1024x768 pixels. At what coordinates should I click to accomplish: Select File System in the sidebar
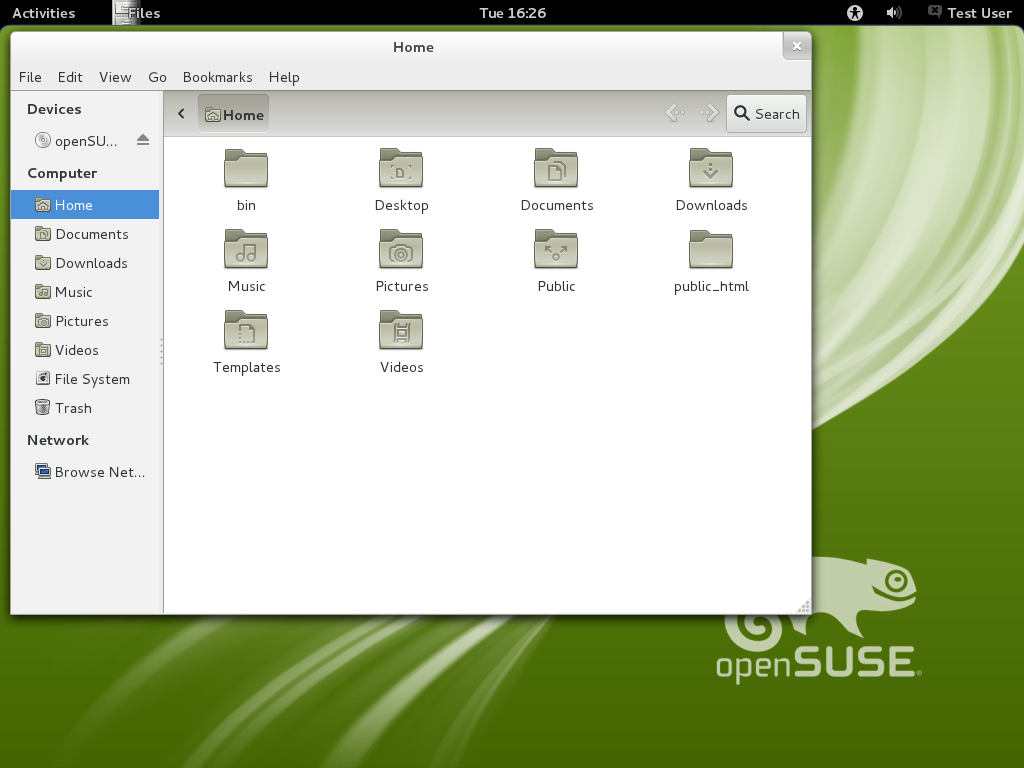[92, 379]
